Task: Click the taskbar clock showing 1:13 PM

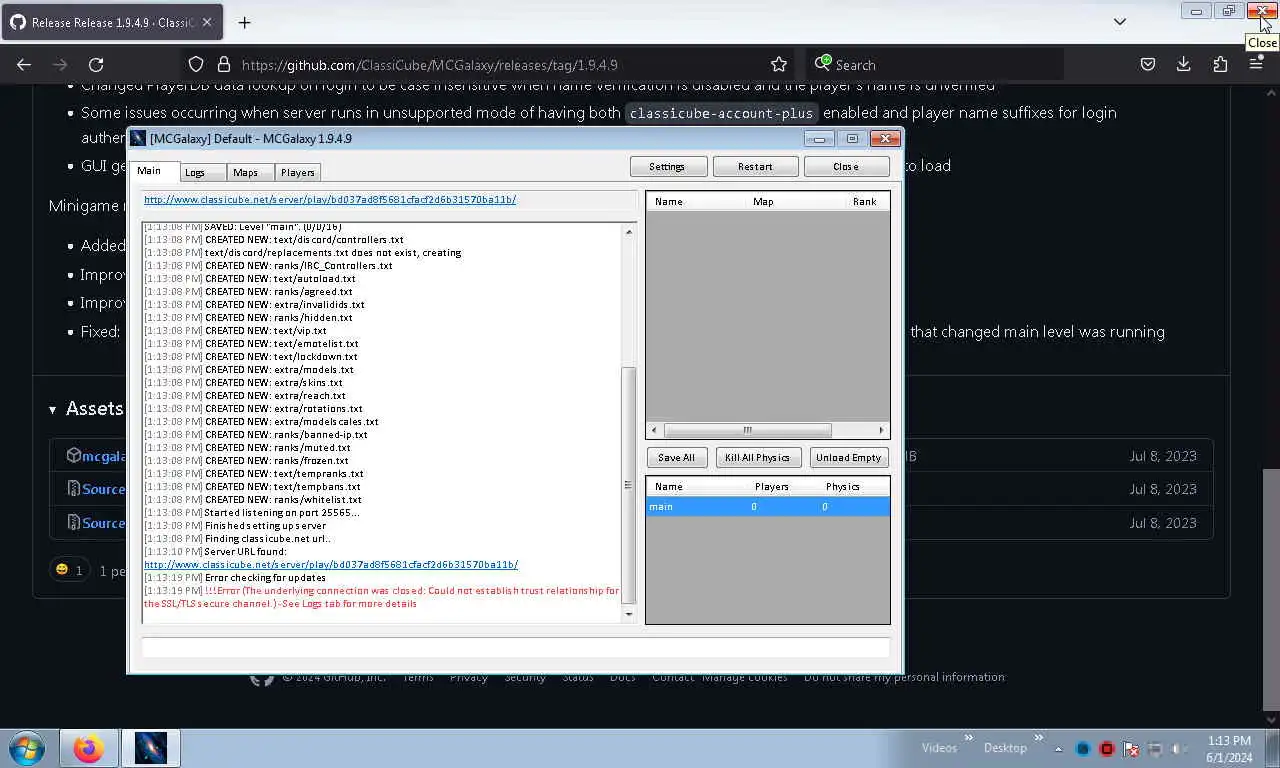Action: (1228, 741)
